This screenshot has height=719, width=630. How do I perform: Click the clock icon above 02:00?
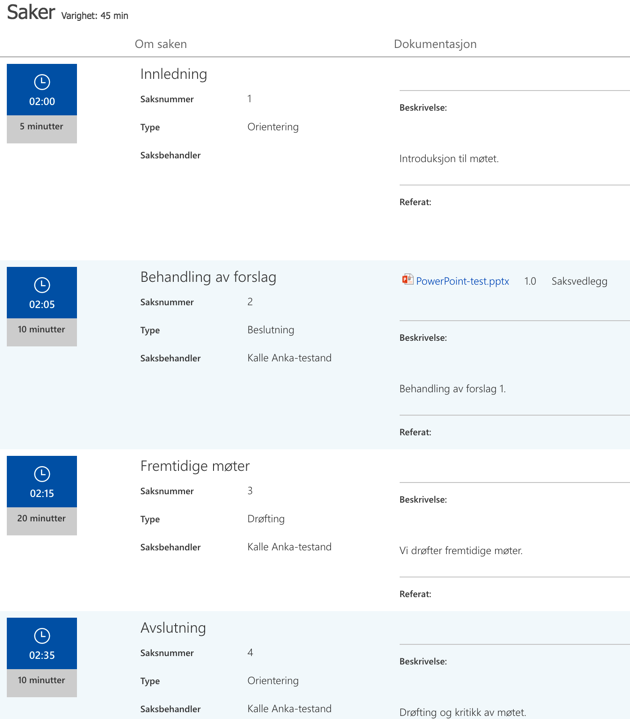[x=42, y=82]
